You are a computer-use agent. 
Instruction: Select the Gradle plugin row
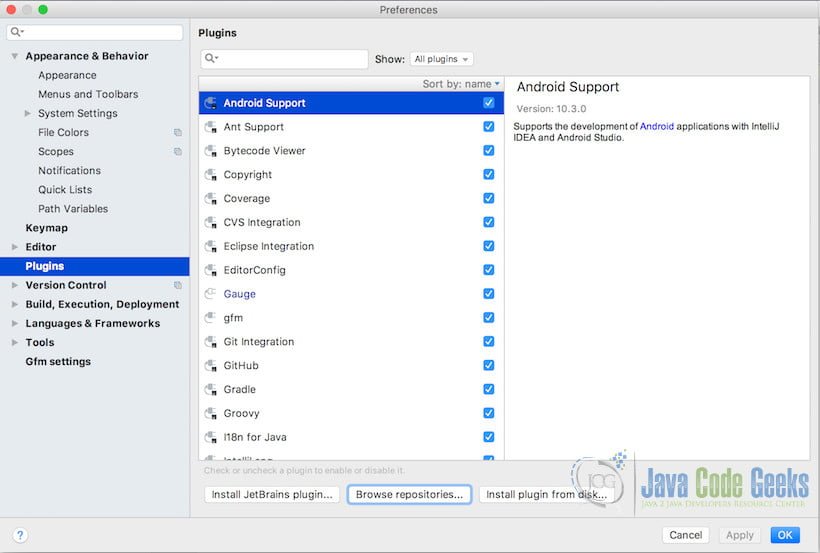pyautogui.click(x=351, y=389)
